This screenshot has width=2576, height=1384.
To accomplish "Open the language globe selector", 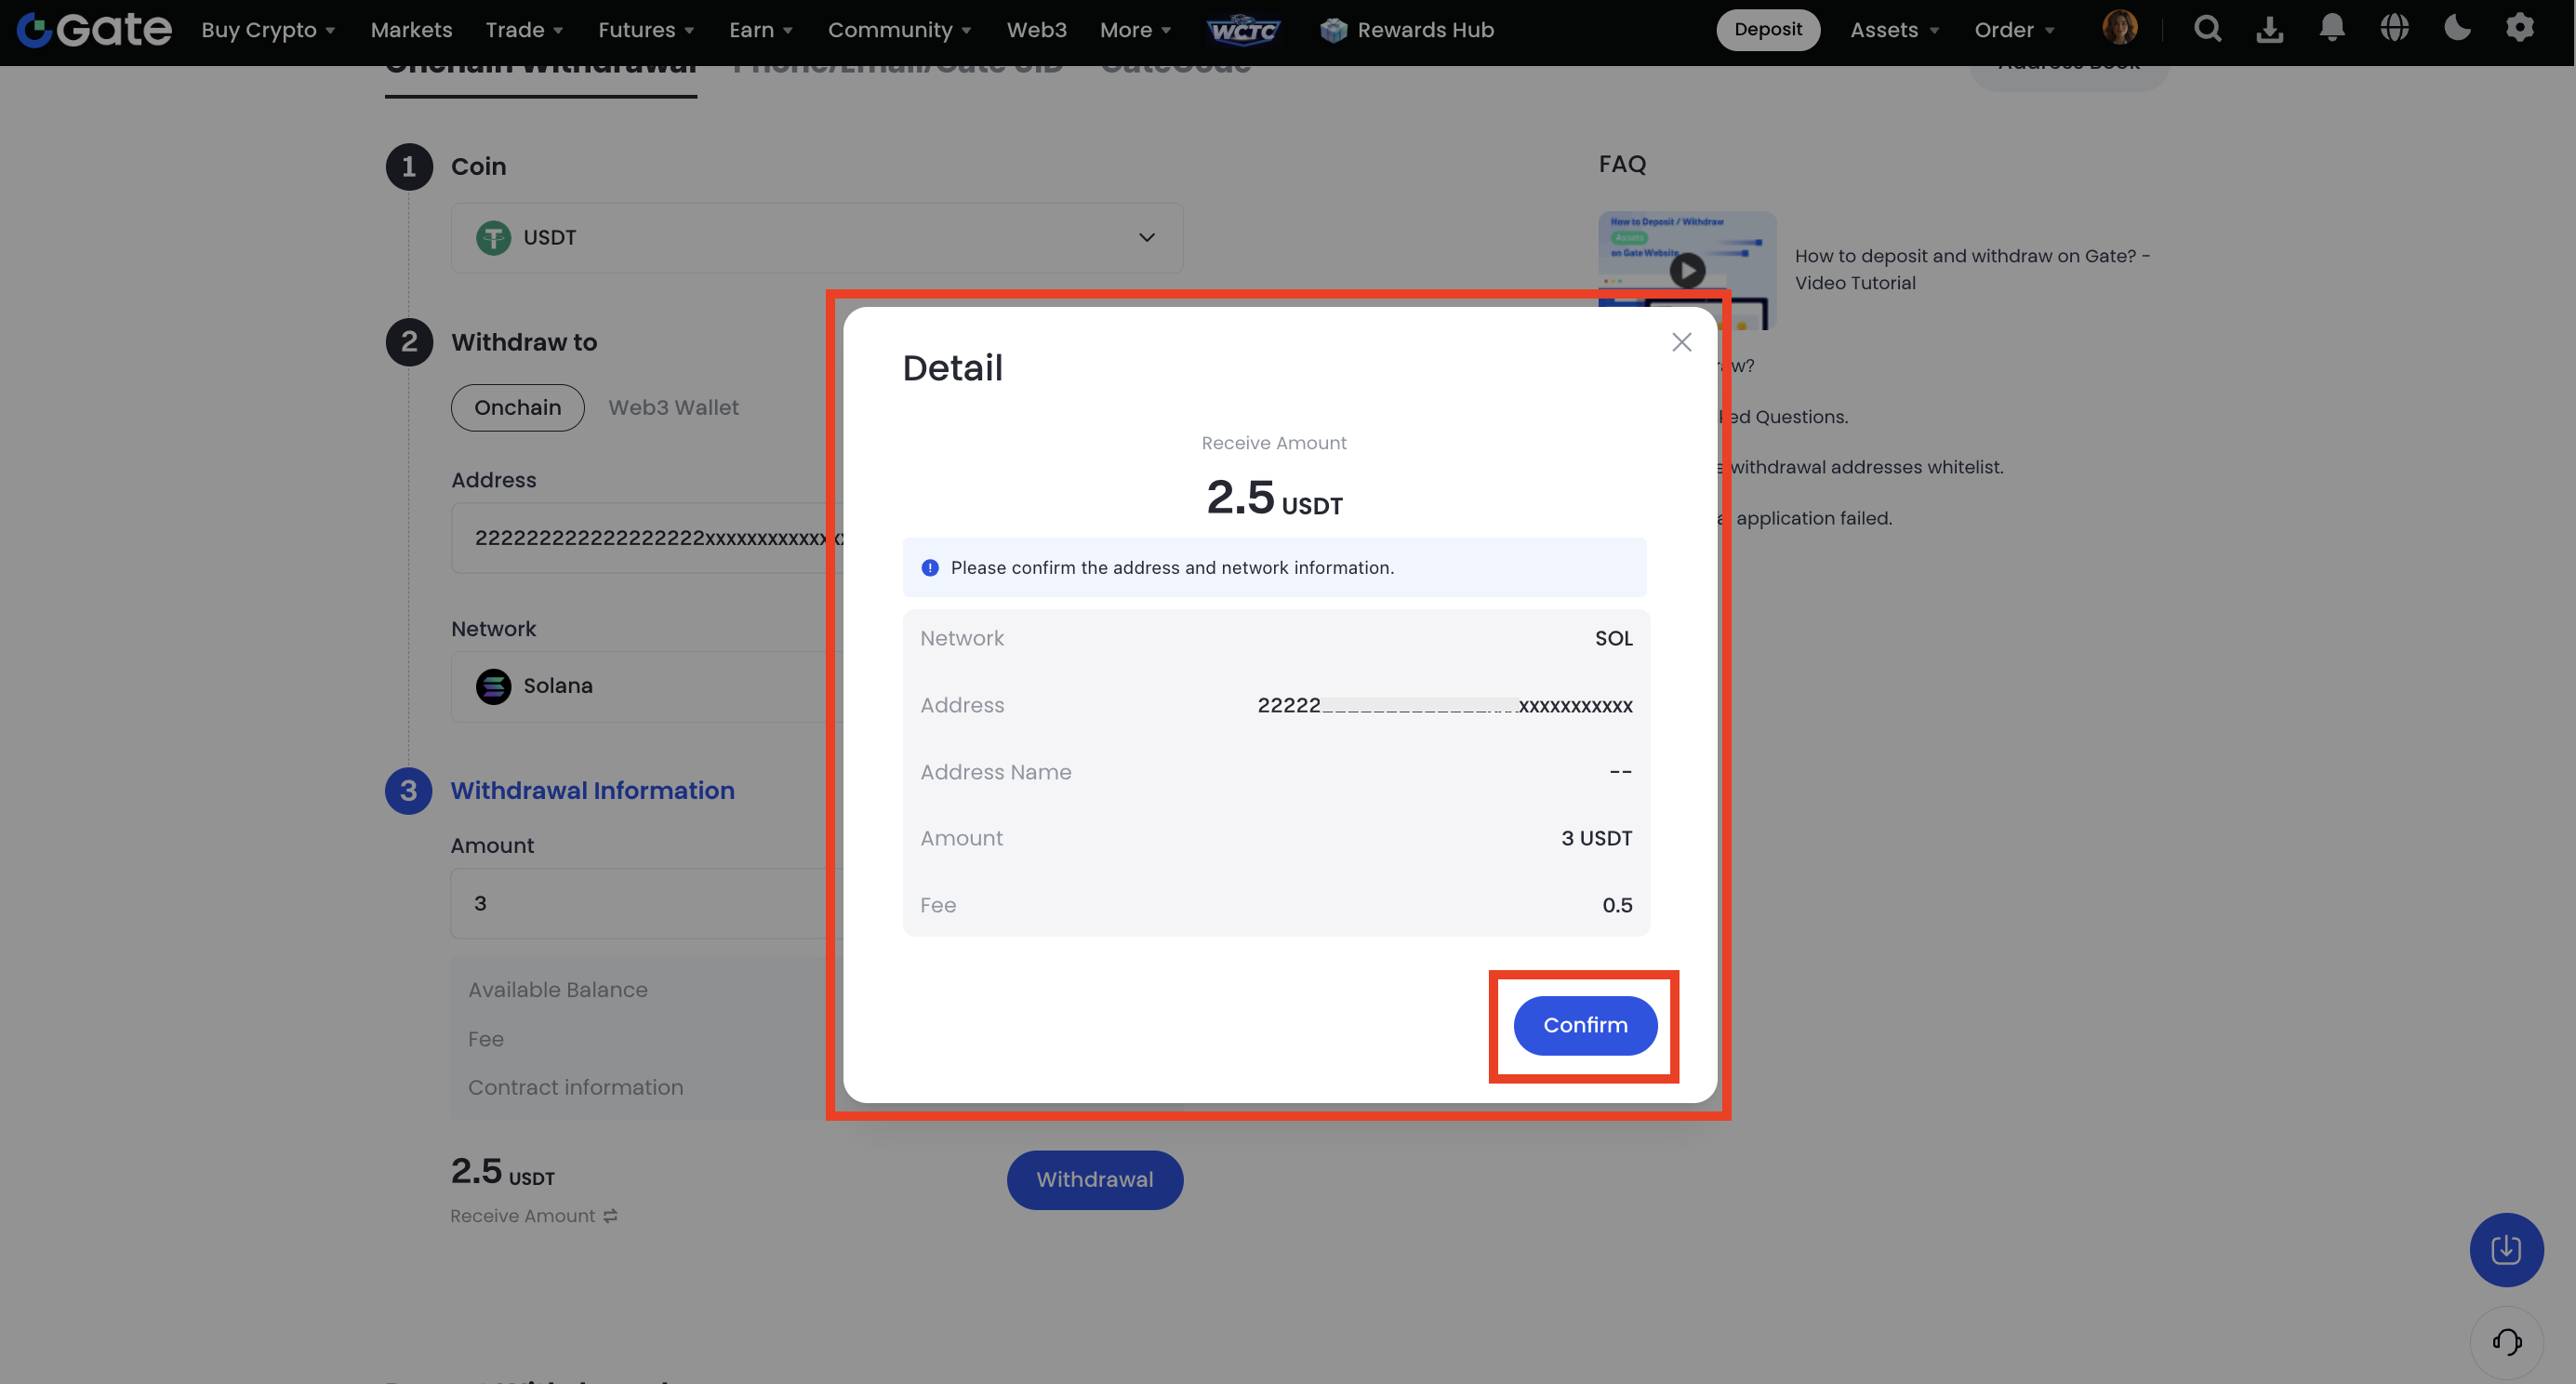I will coord(2395,29).
